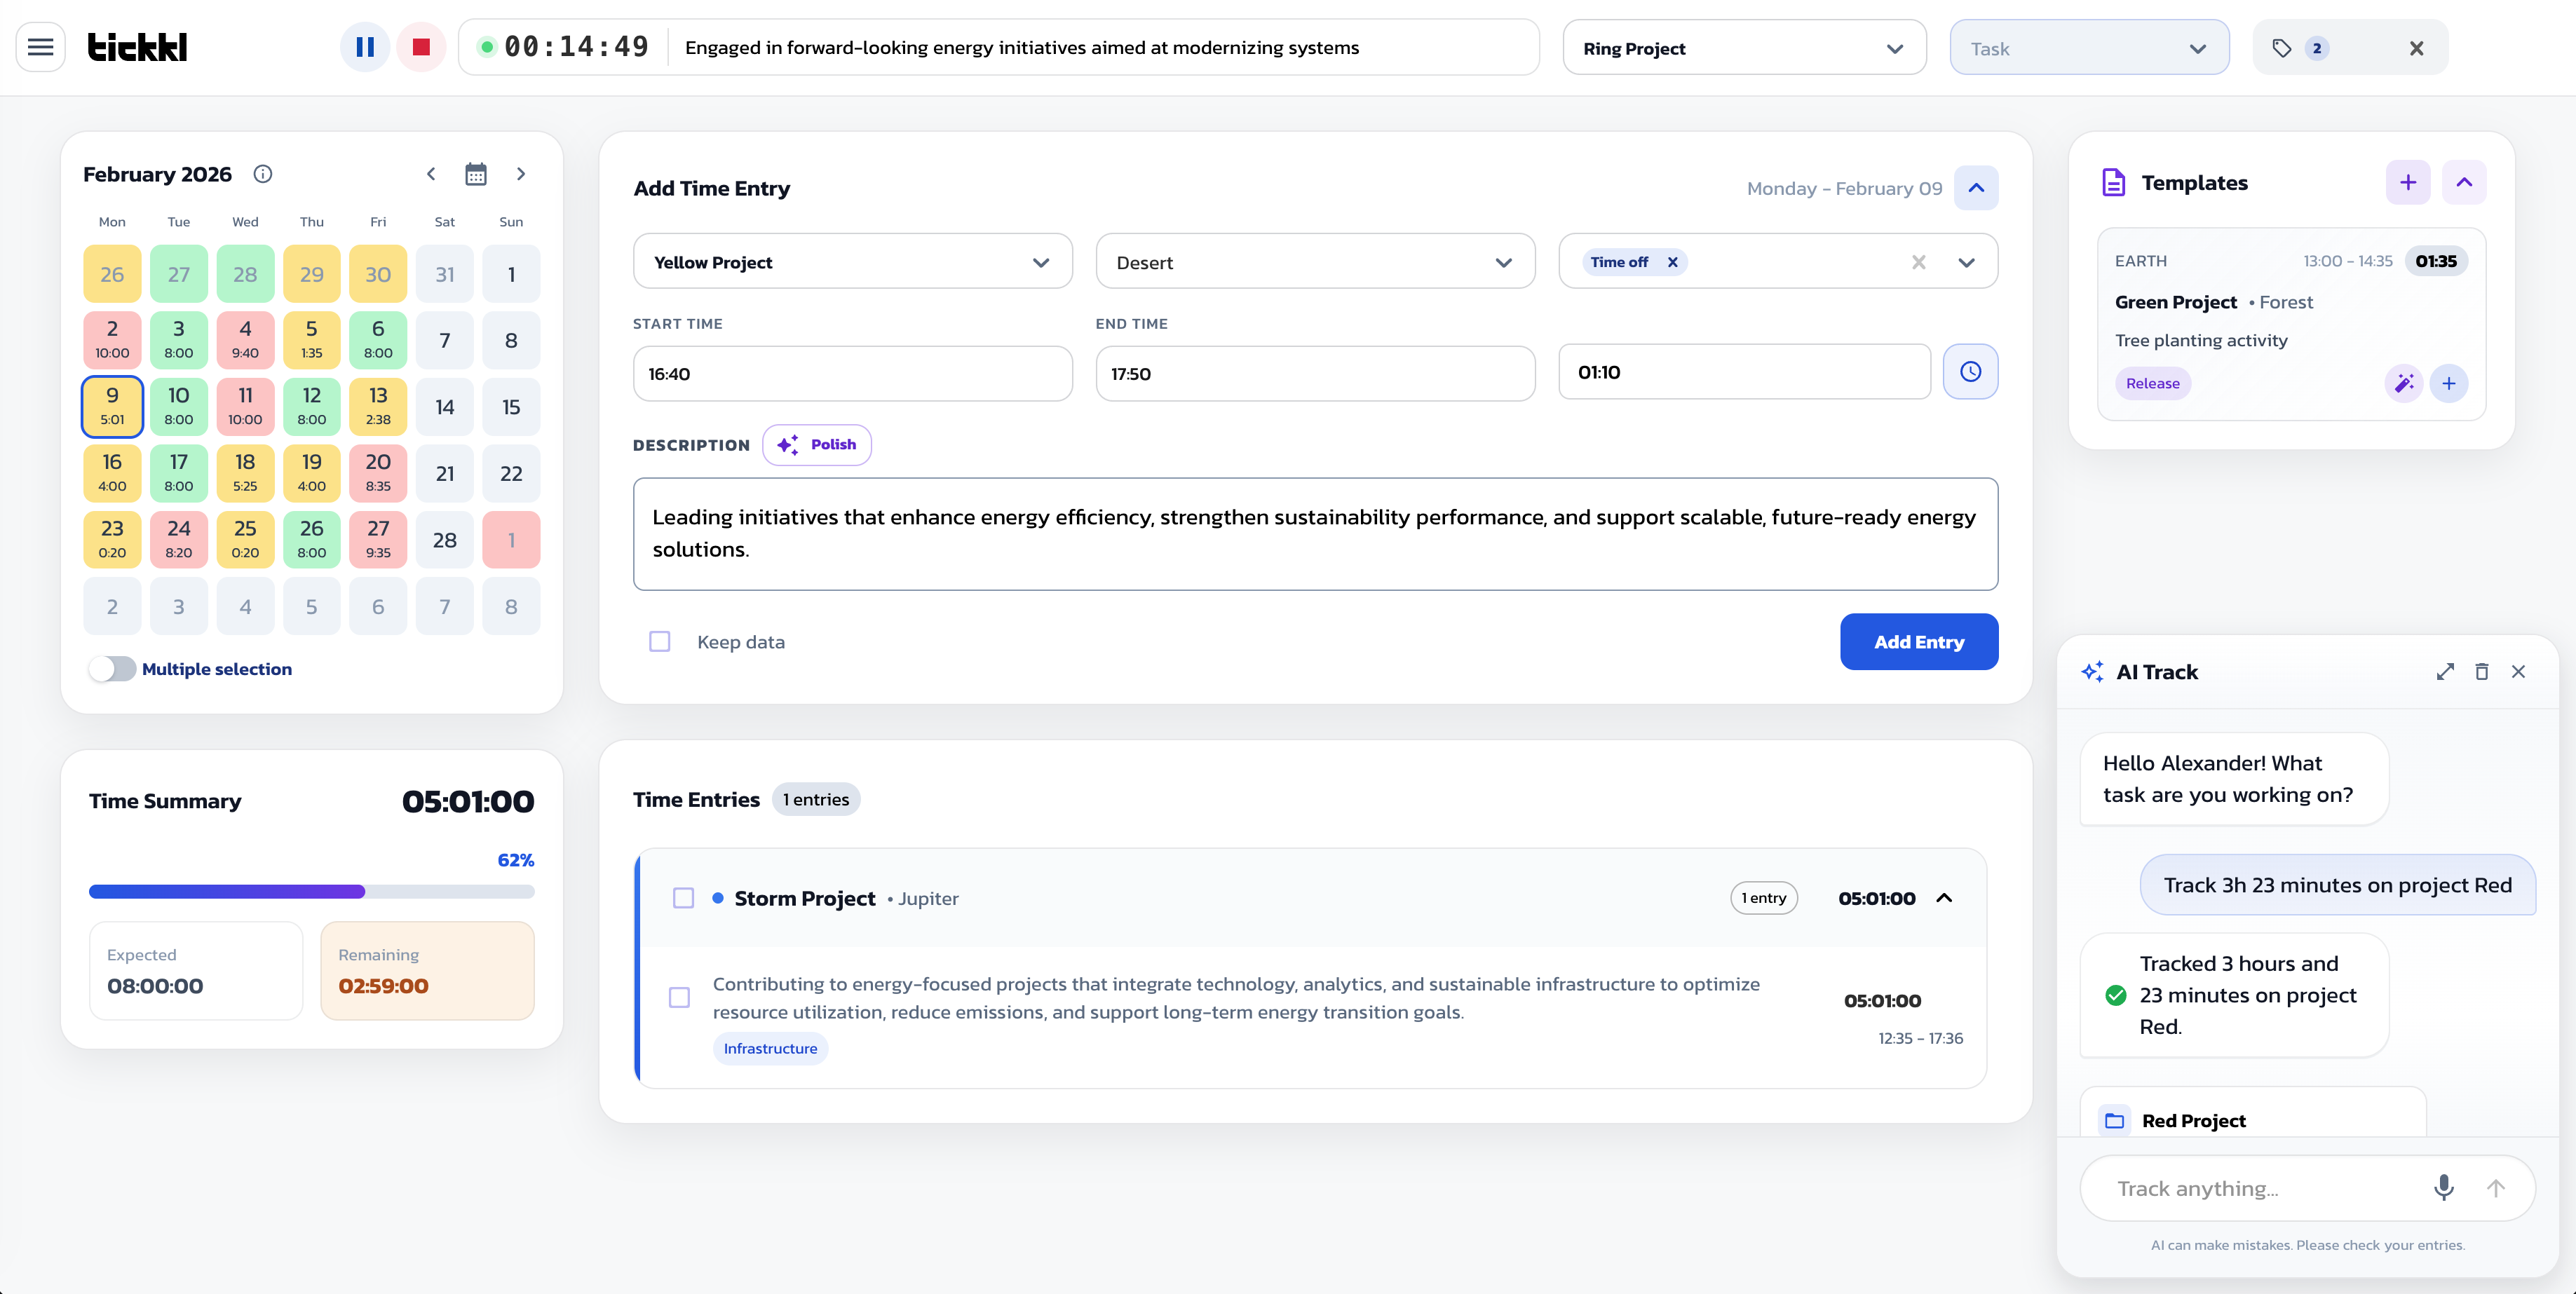
Task: Clear the timer tags with X
Action: [2416, 48]
